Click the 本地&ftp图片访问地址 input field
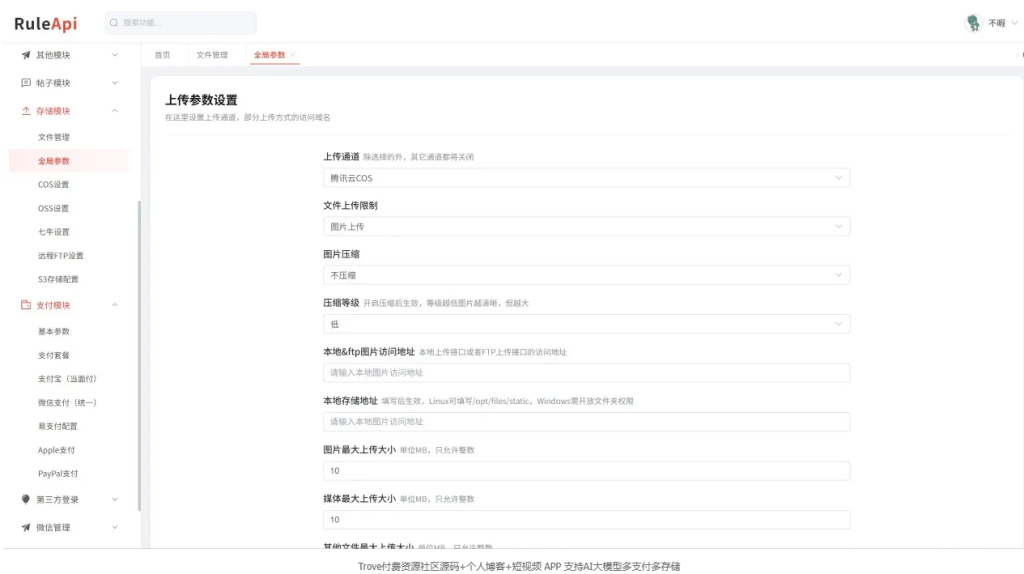Viewport: 1024px width, 574px height. click(x=586, y=373)
